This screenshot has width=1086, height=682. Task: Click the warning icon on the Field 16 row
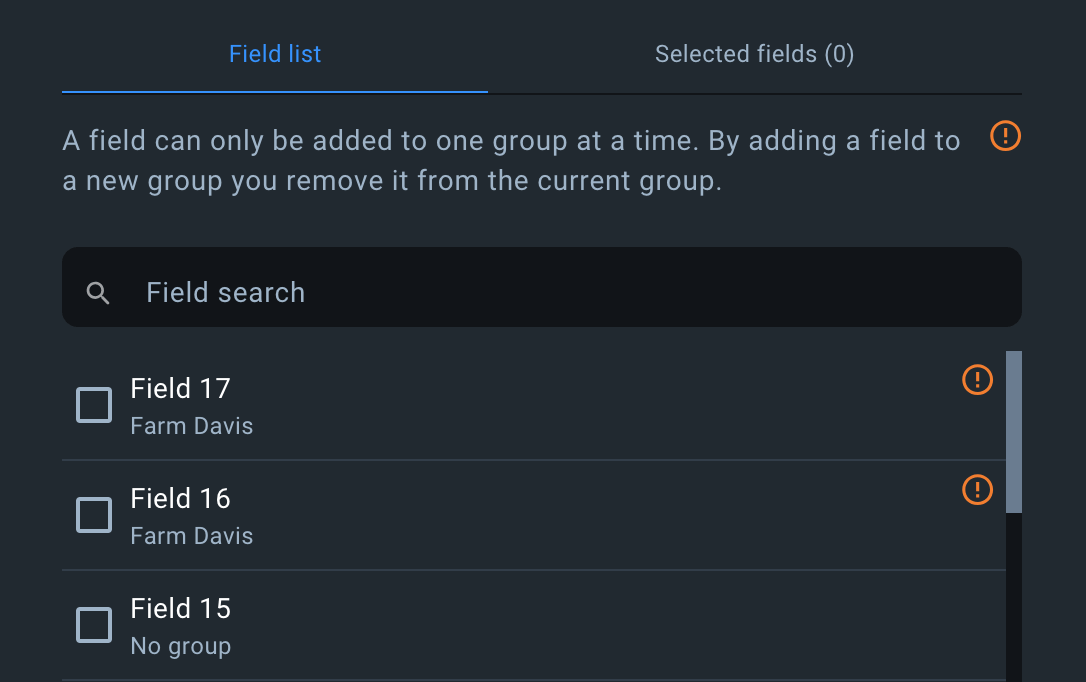click(x=977, y=490)
